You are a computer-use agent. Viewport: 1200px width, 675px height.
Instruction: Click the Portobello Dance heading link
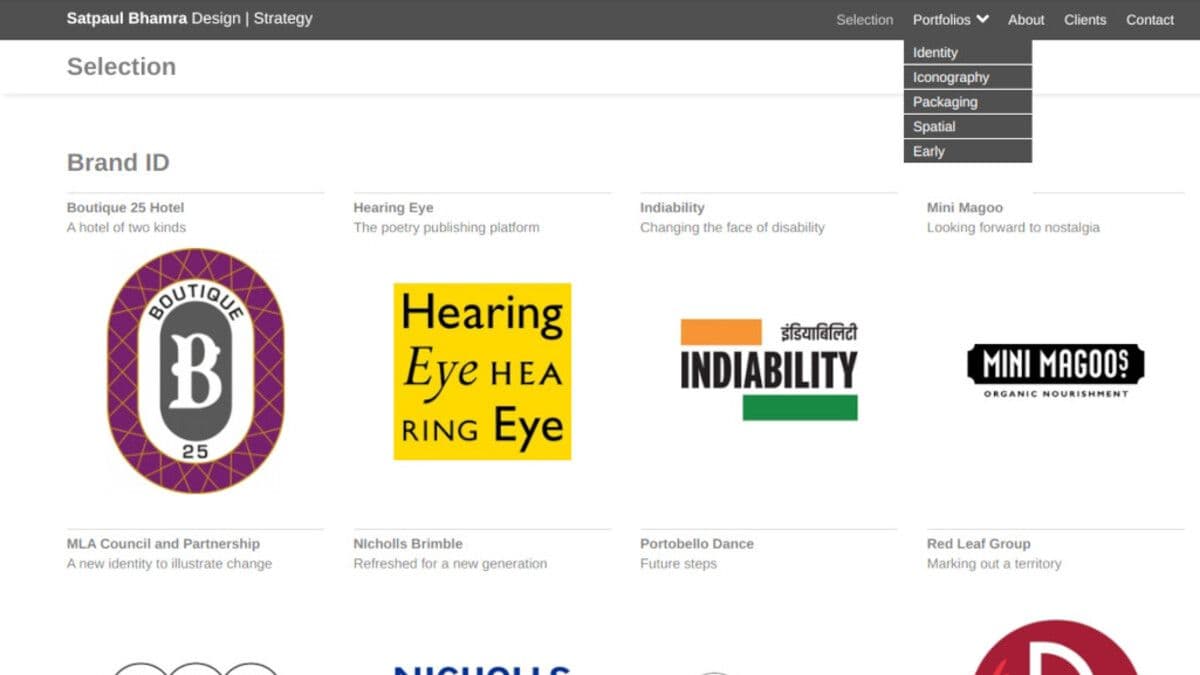pos(696,544)
